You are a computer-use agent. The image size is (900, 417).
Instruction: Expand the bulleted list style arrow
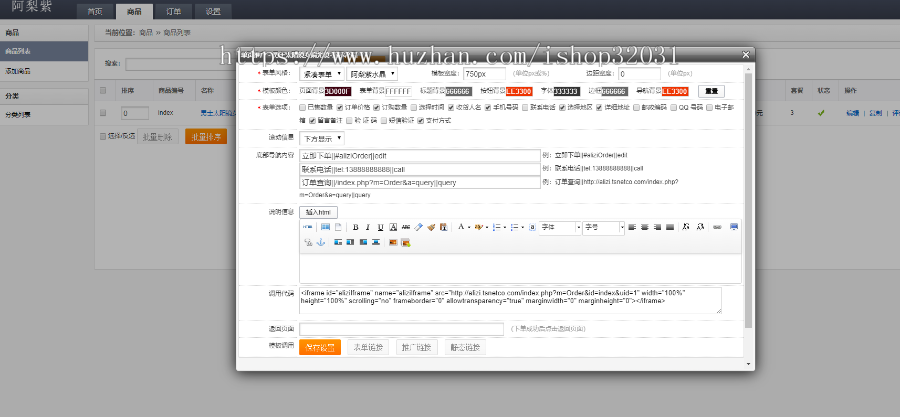click(x=522, y=228)
